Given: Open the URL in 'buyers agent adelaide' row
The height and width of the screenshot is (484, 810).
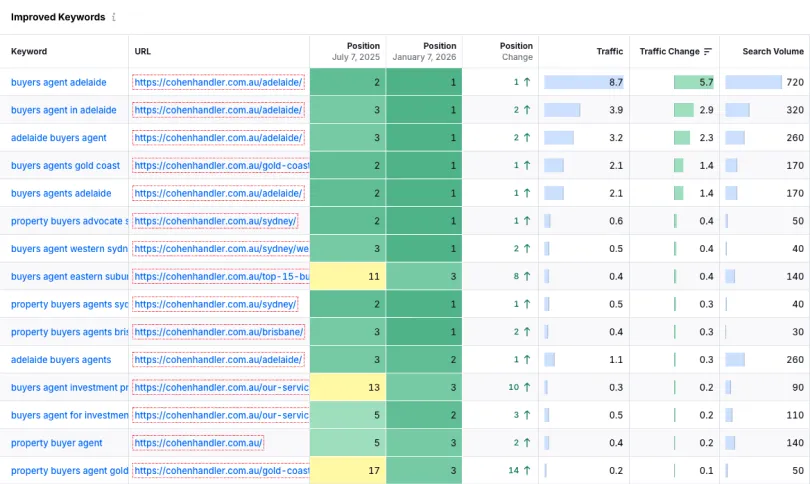Looking at the screenshot, I should pyautogui.click(x=218, y=82).
